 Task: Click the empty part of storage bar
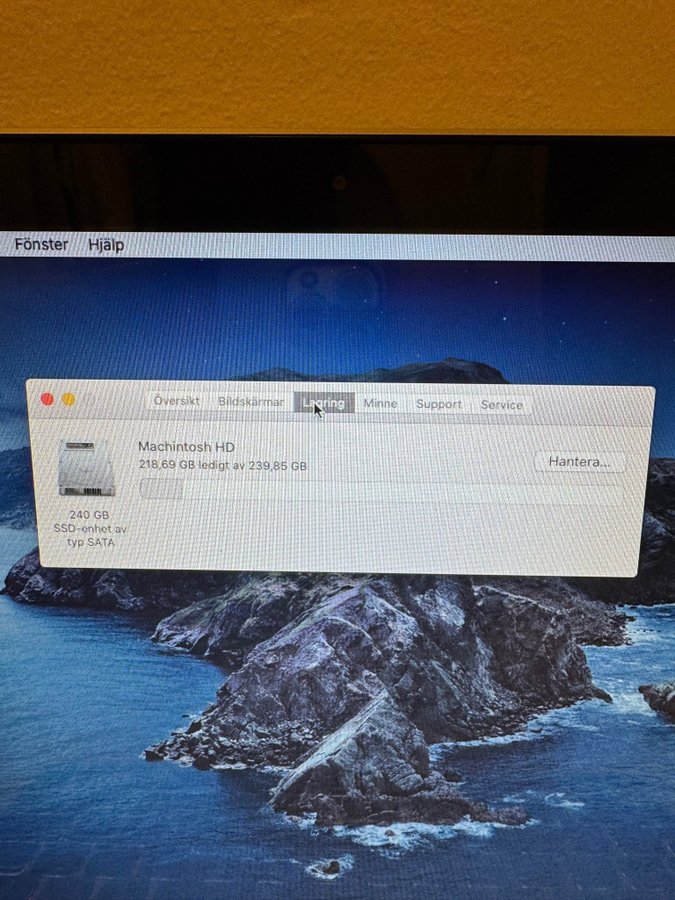(x=400, y=491)
